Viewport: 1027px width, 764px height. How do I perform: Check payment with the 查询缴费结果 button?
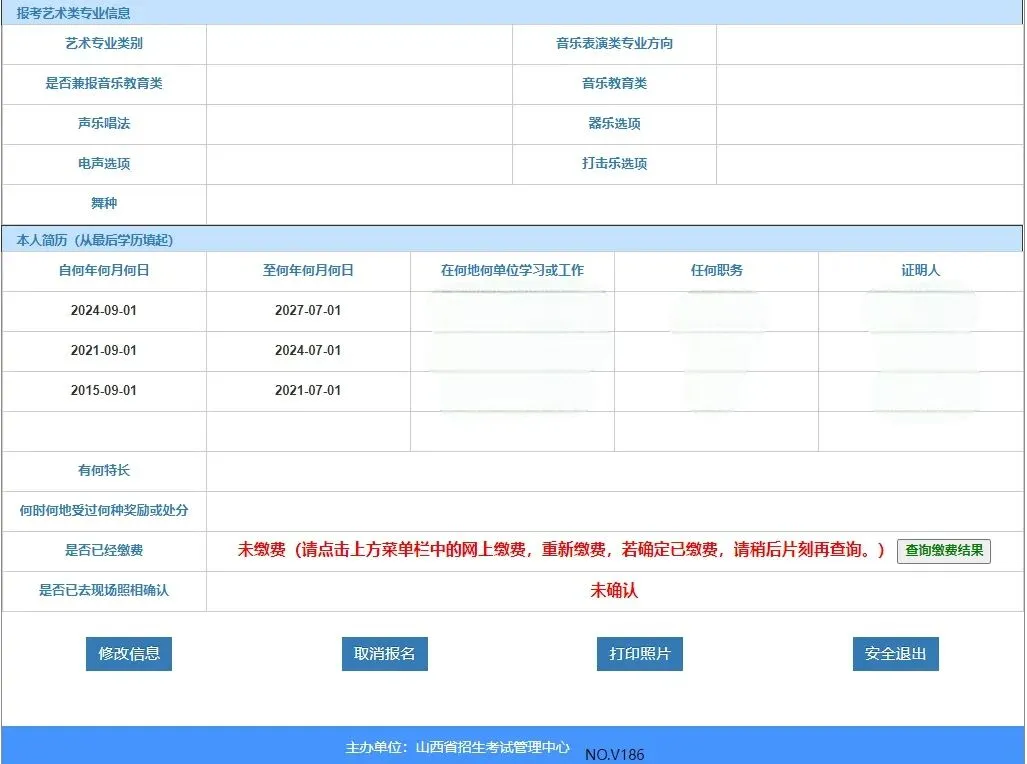[x=944, y=550]
